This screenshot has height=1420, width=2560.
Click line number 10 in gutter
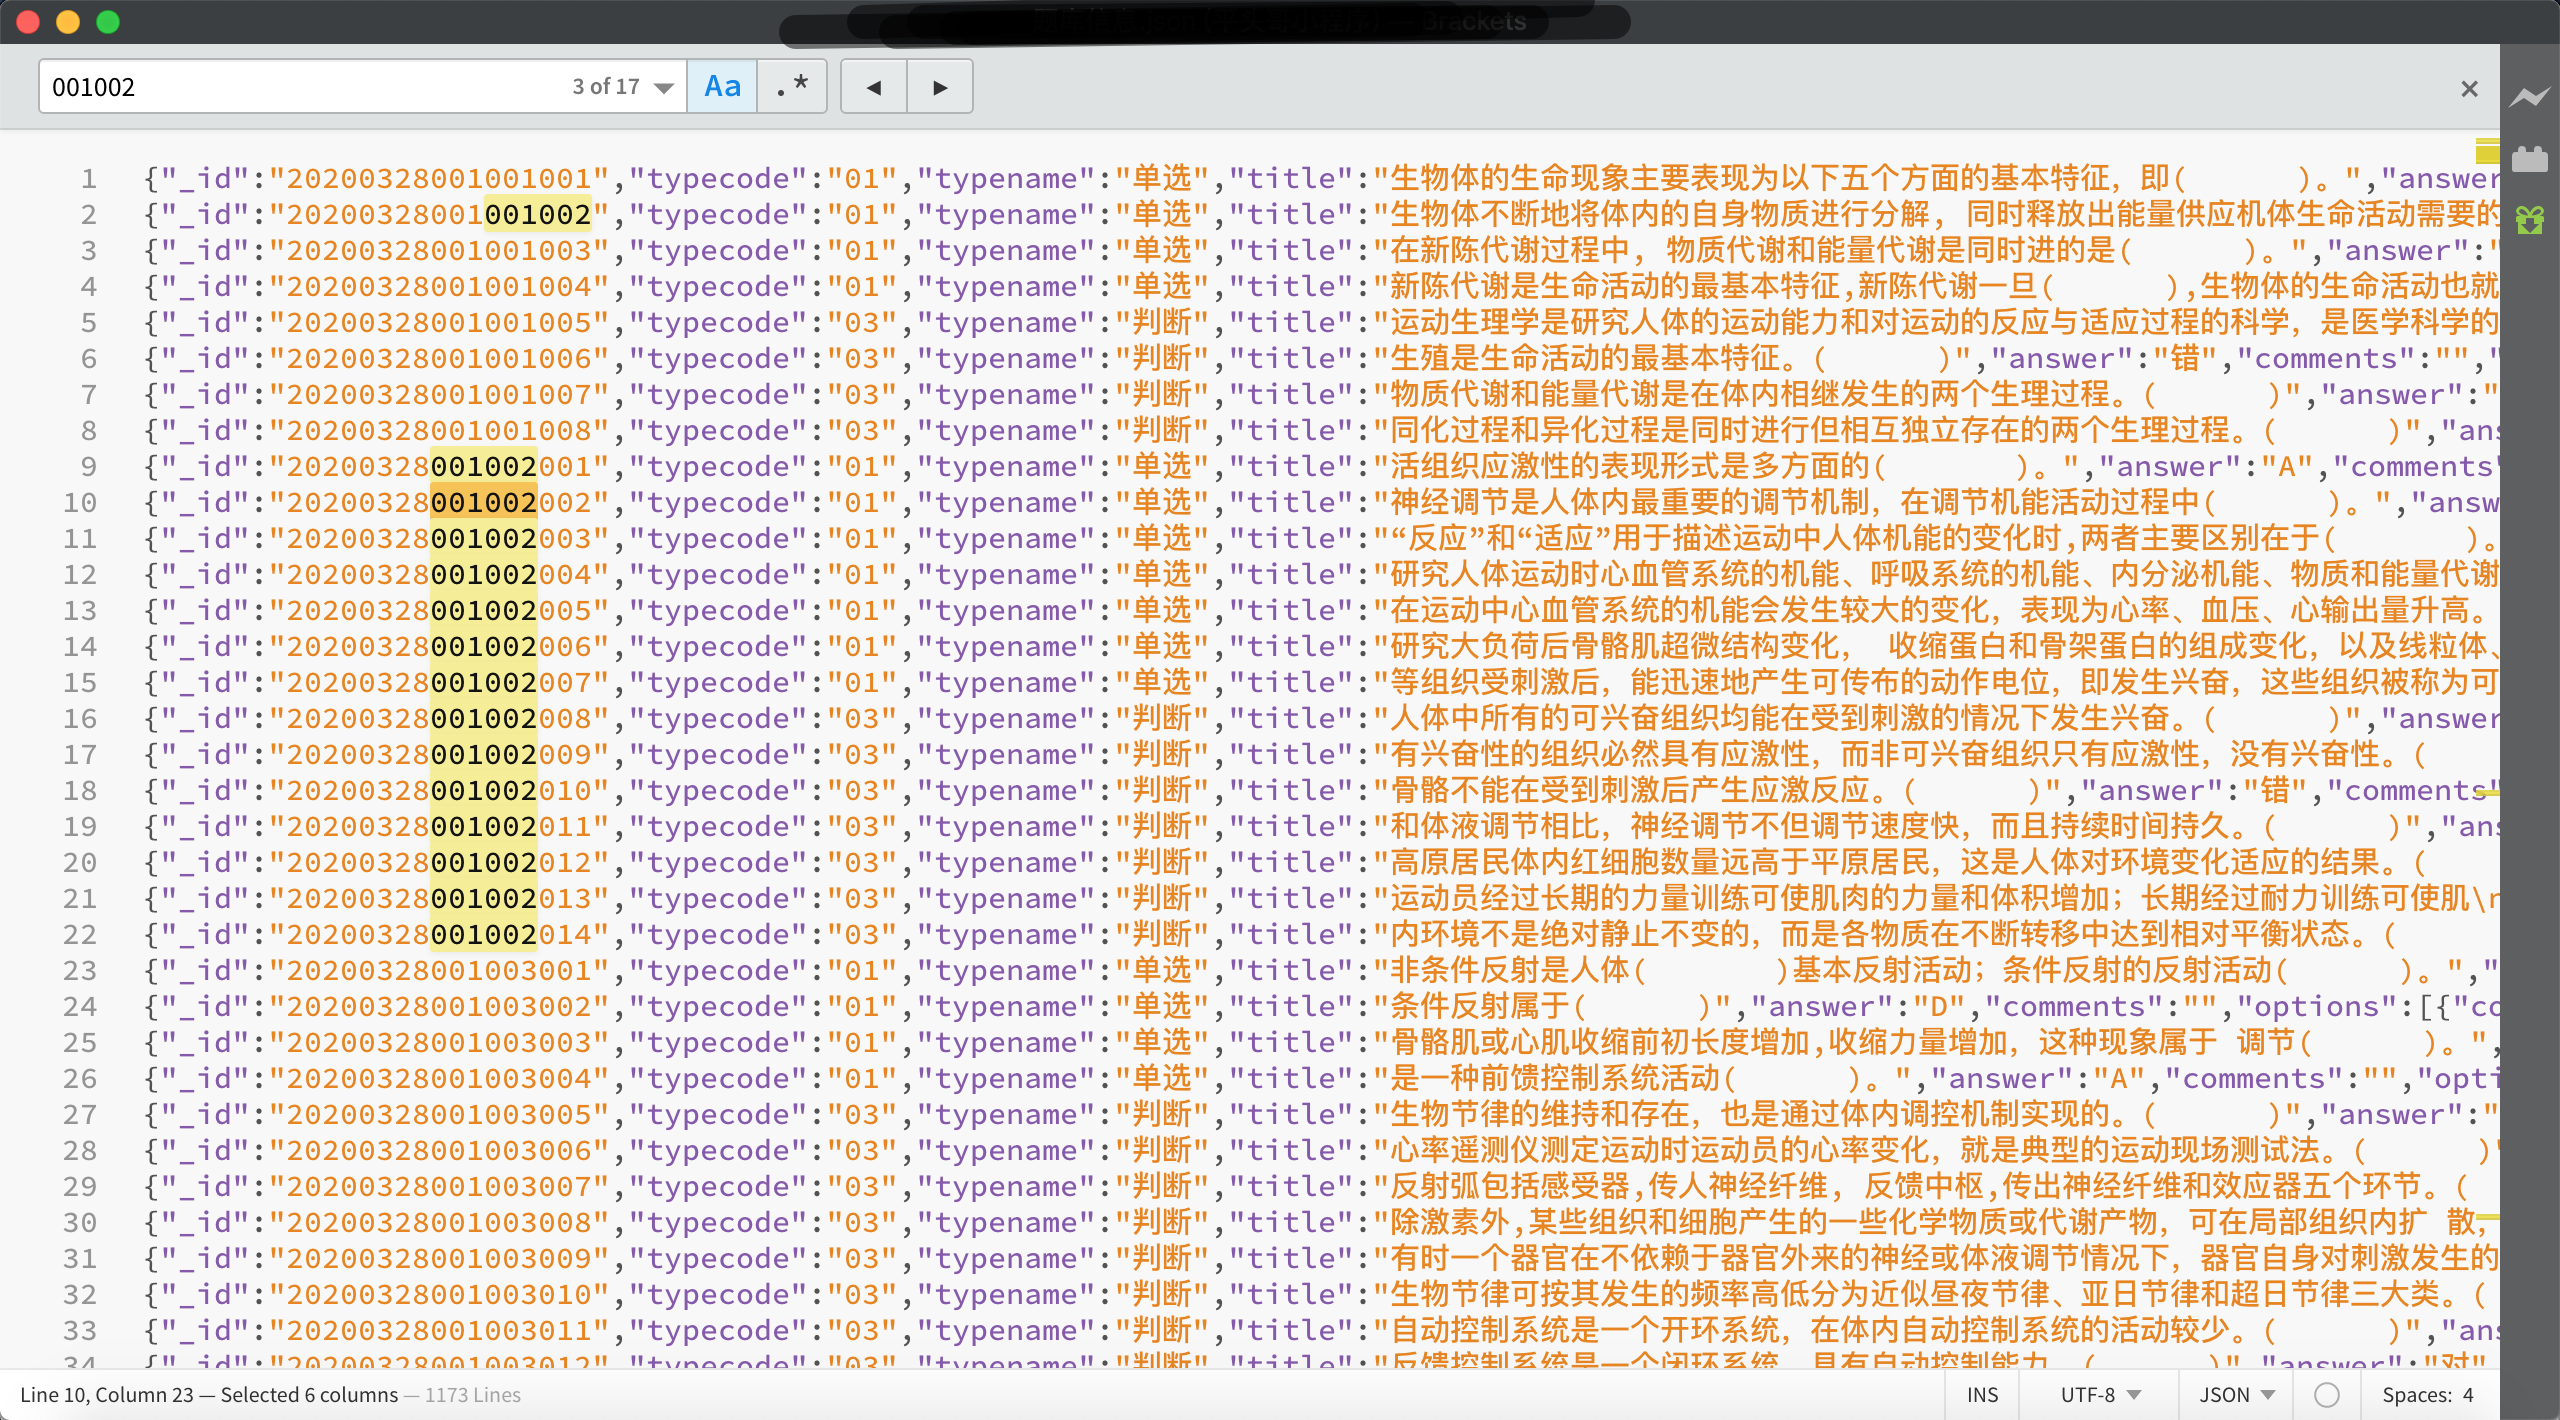tap(80, 503)
